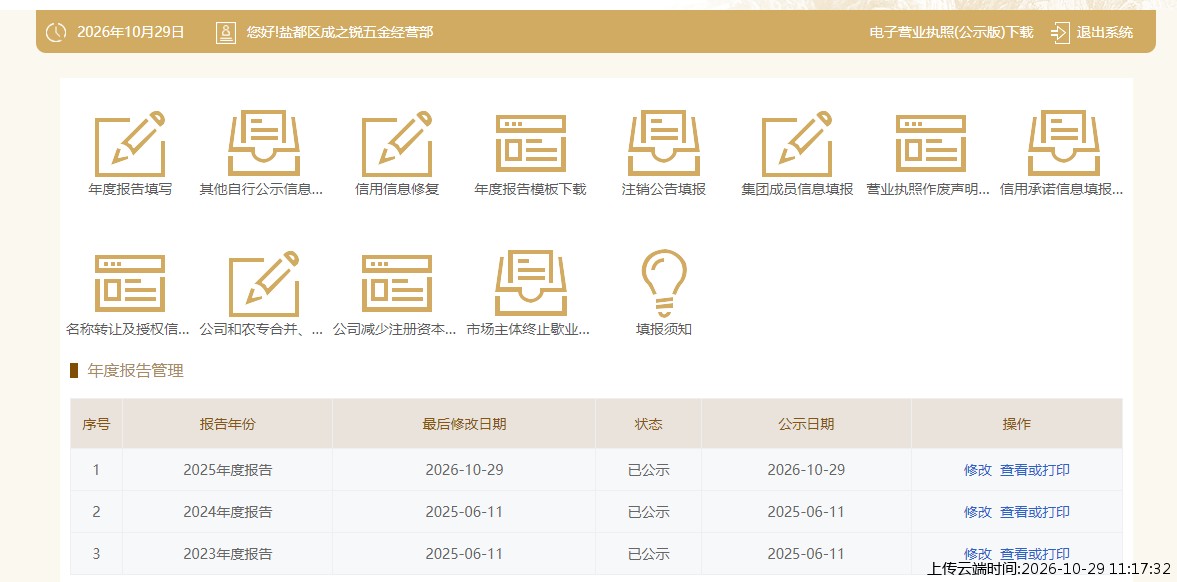Click the 公示日期 column header
Viewport: 1177px width, 582px height.
(x=806, y=424)
